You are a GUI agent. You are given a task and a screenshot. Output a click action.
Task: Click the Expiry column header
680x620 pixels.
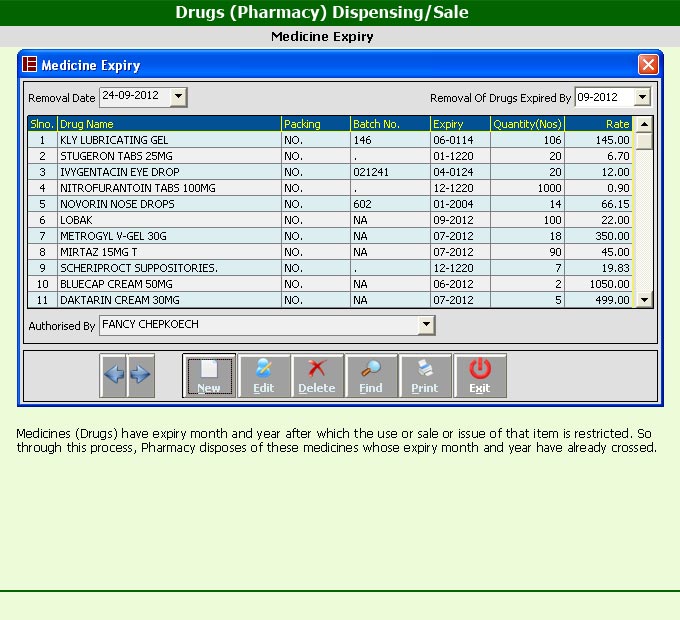click(461, 124)
